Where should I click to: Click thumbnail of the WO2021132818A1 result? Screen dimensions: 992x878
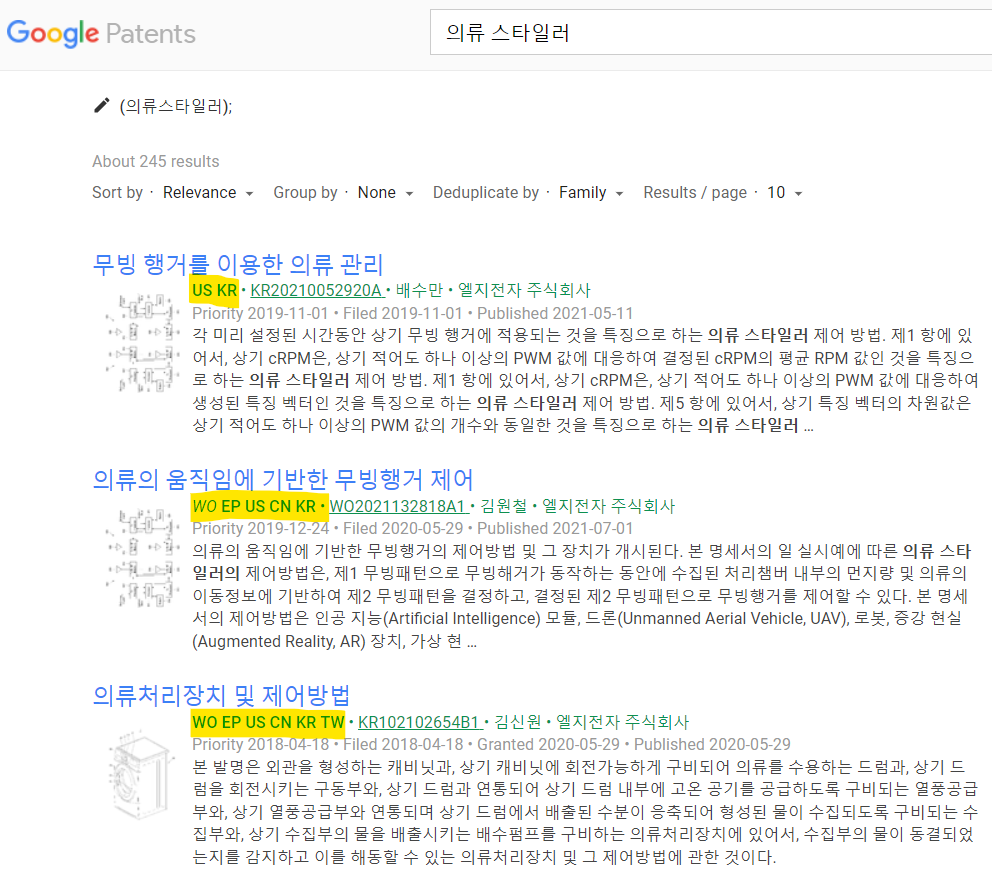pos(144,558)
